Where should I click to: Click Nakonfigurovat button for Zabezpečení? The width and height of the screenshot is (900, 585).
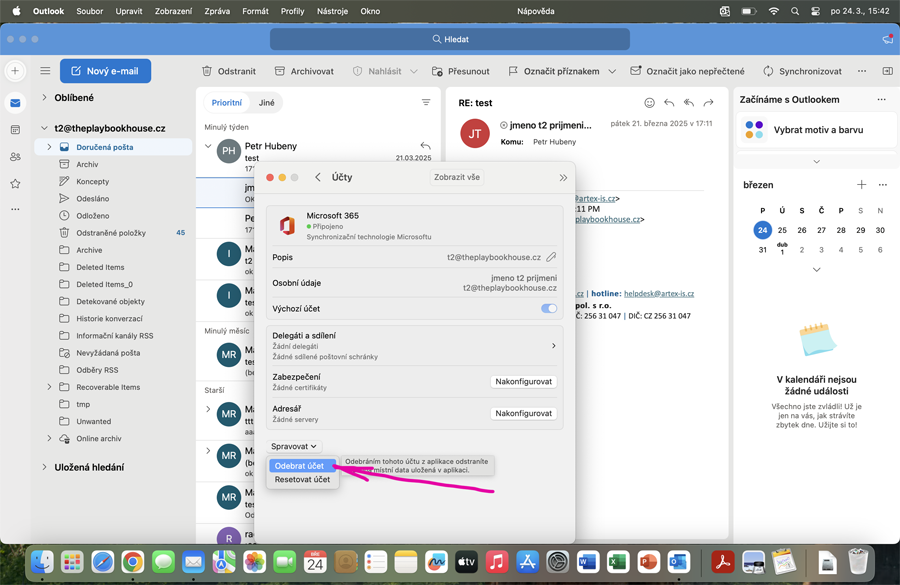523,382
